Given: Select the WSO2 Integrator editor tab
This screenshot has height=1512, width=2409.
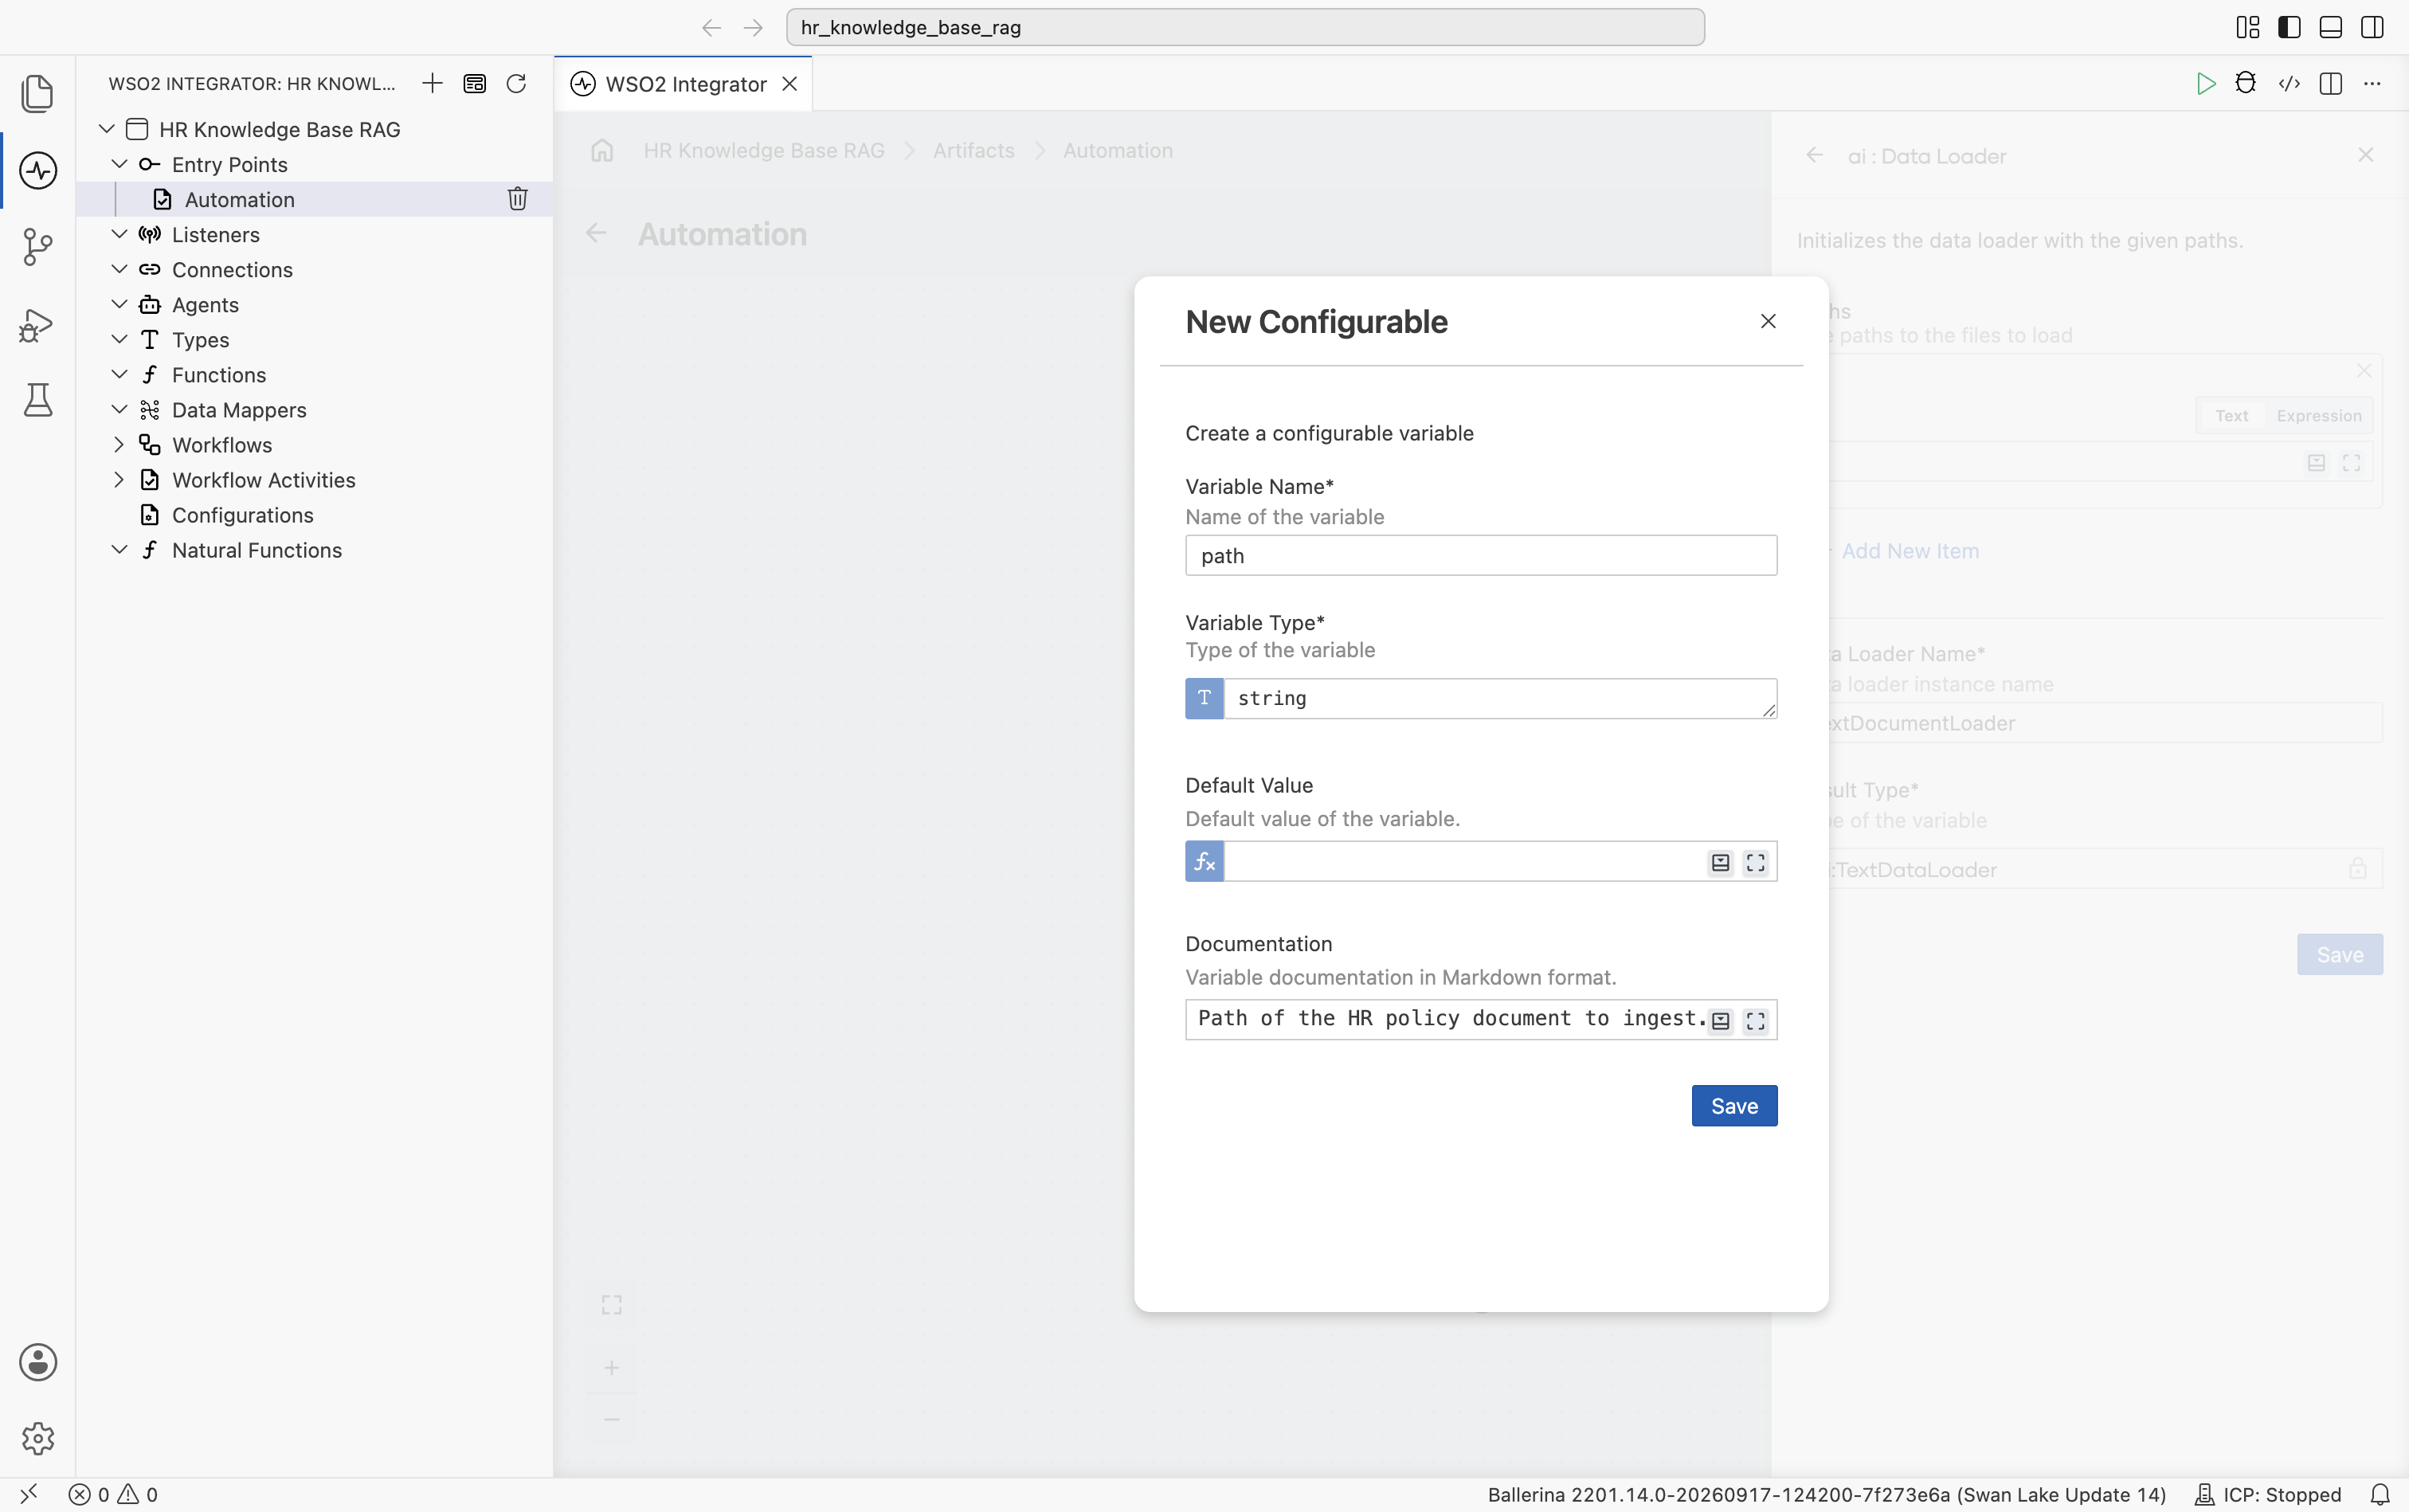Looking at the screenshot, I should 684,84.
